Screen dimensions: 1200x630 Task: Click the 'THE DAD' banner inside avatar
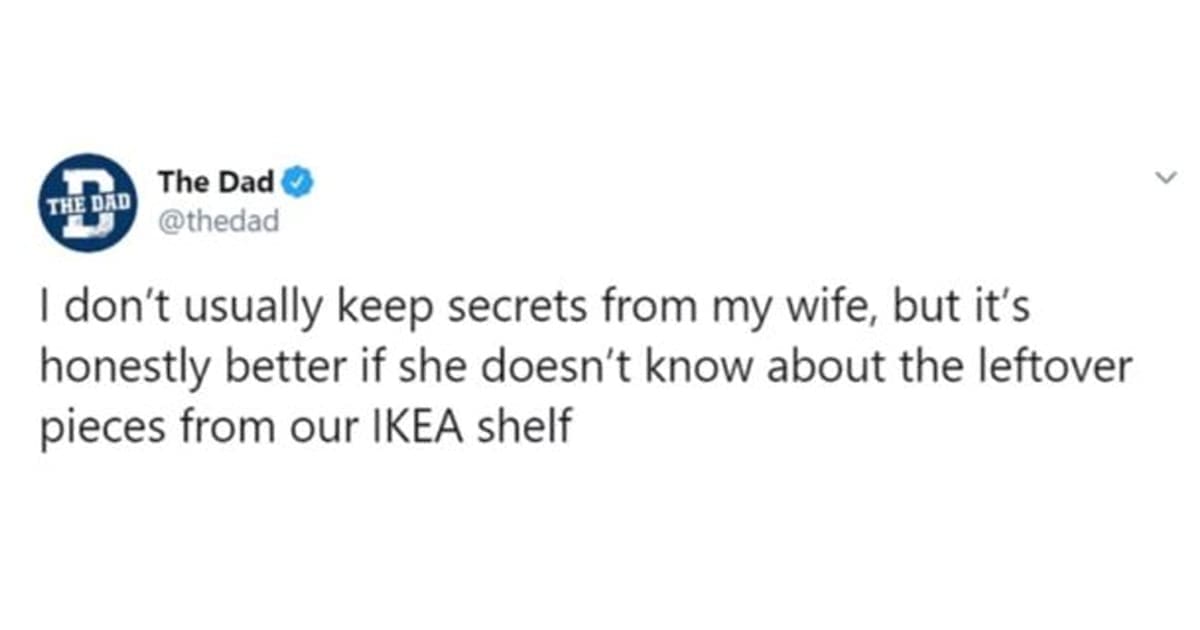(90, 200)
